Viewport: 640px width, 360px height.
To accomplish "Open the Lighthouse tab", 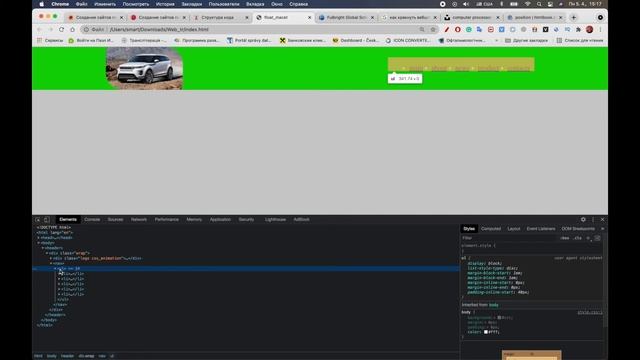I will pos(275,220).
